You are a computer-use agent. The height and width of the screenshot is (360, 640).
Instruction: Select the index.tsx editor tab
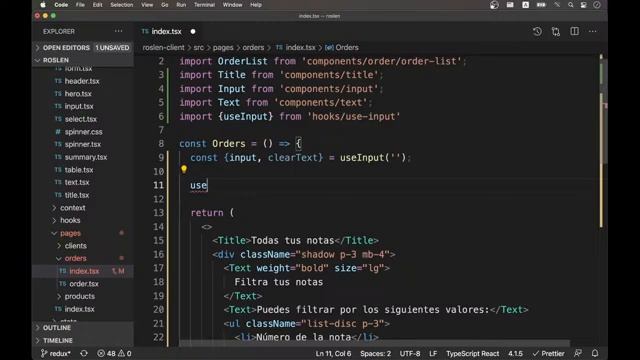click(x=167, y=31)
